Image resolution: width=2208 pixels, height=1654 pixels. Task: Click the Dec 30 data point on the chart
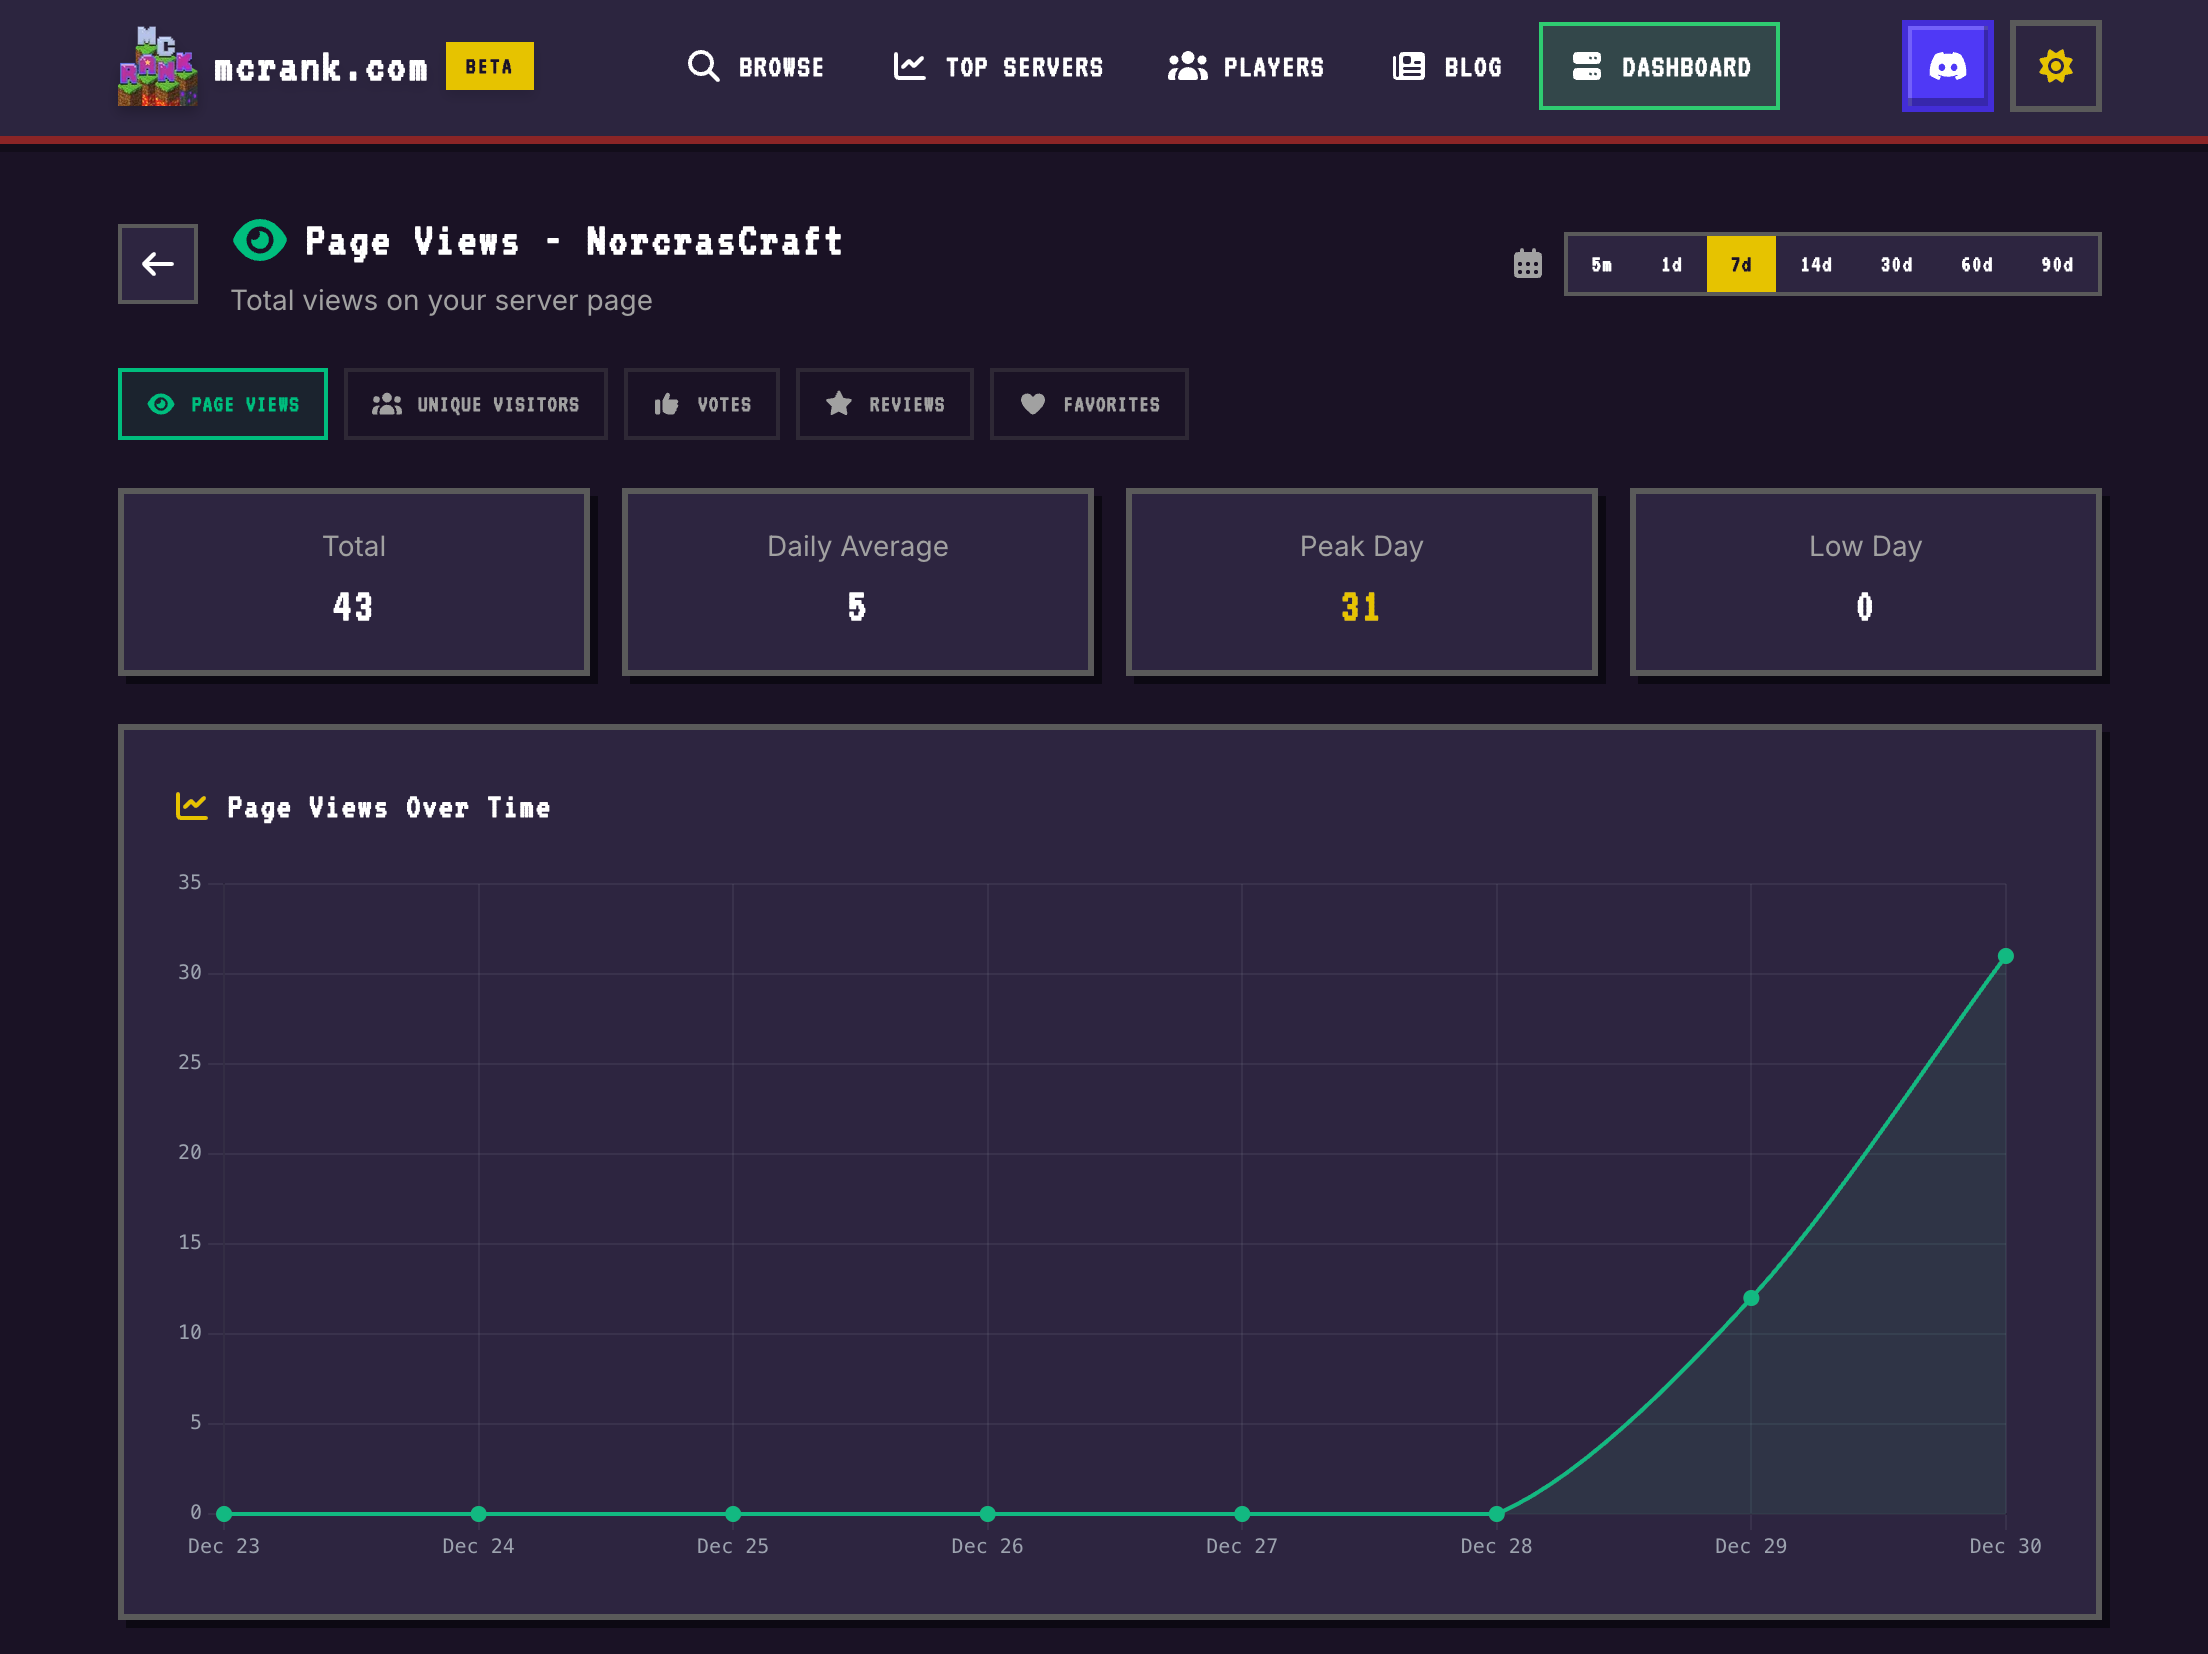(x=2005, y=955)
